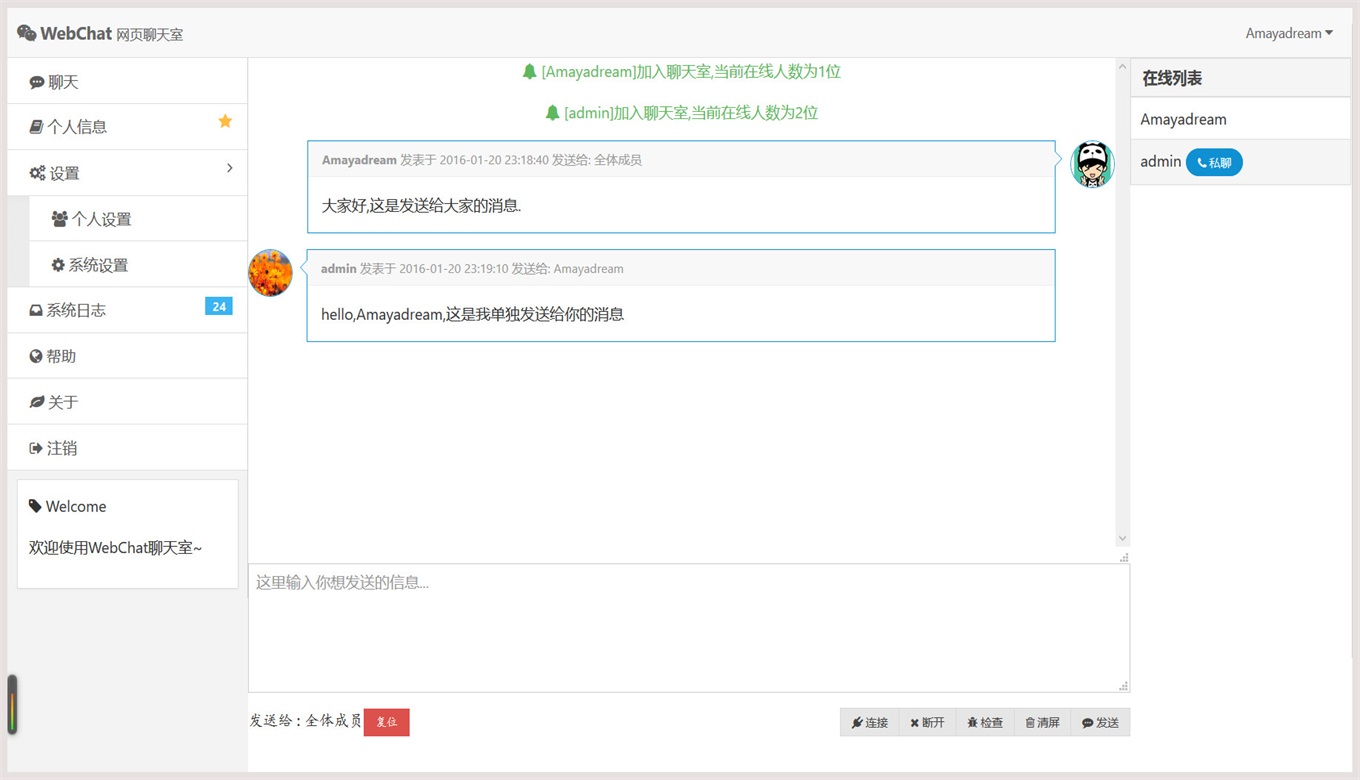This screenshot has height=780, width=1360.
Task: Click the 连接 connect button
Action: coord(869,722)
